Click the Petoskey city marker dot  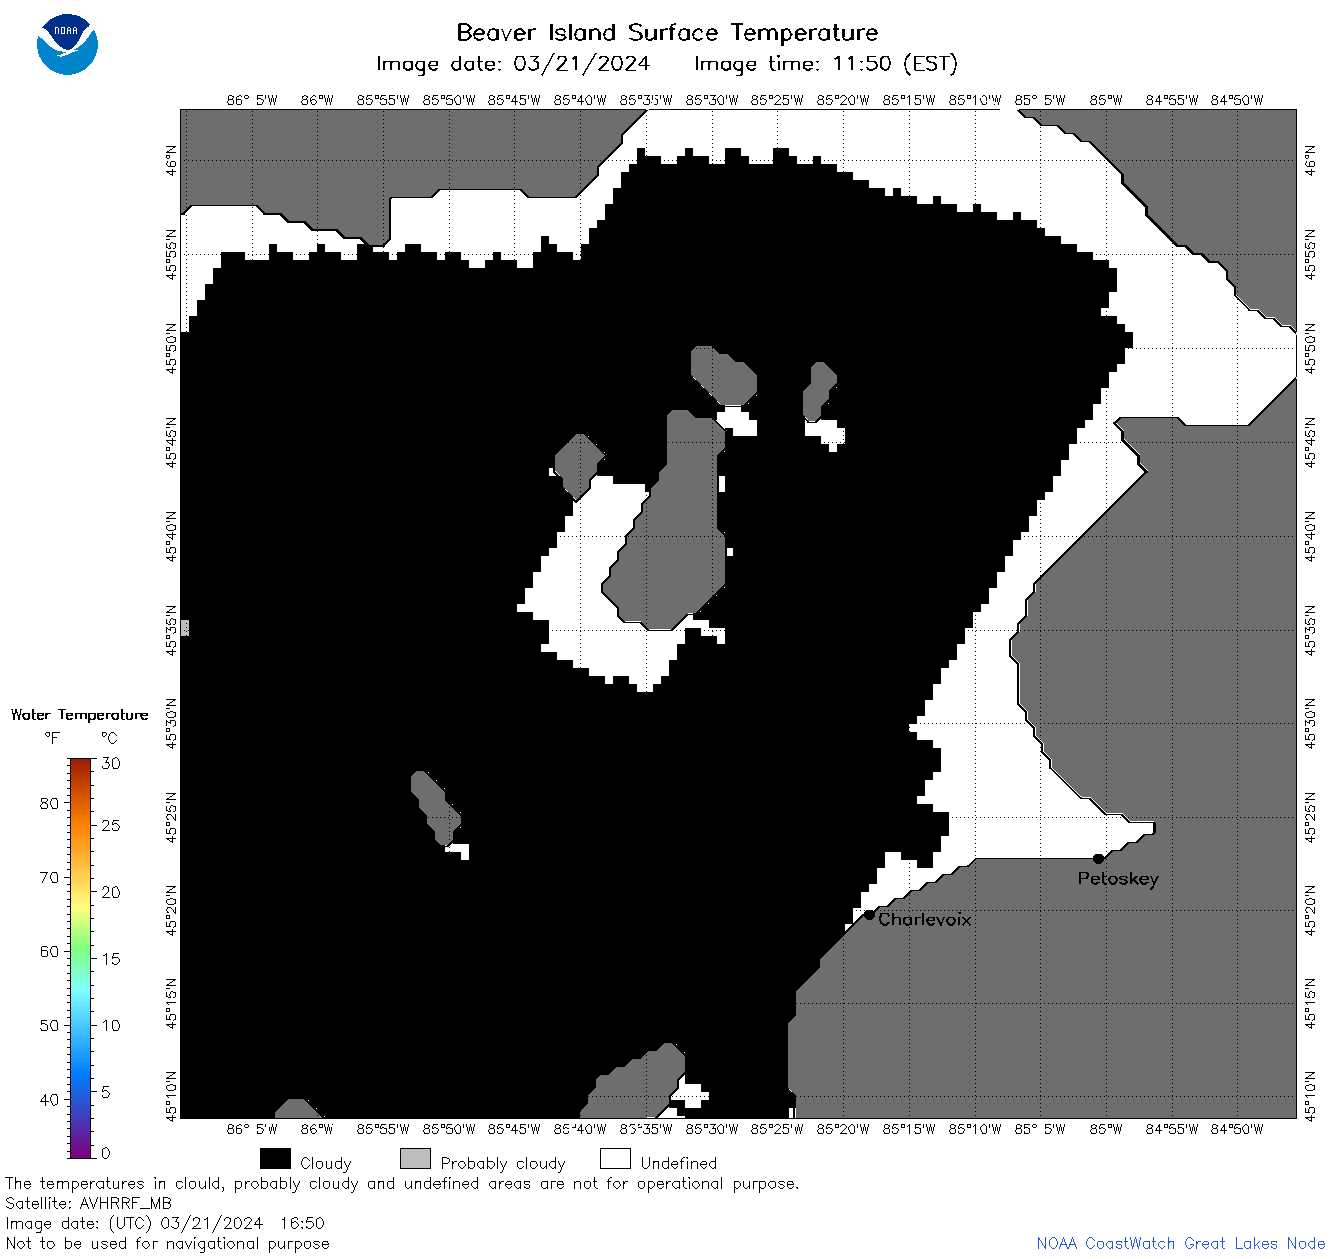pos(1098,858)
